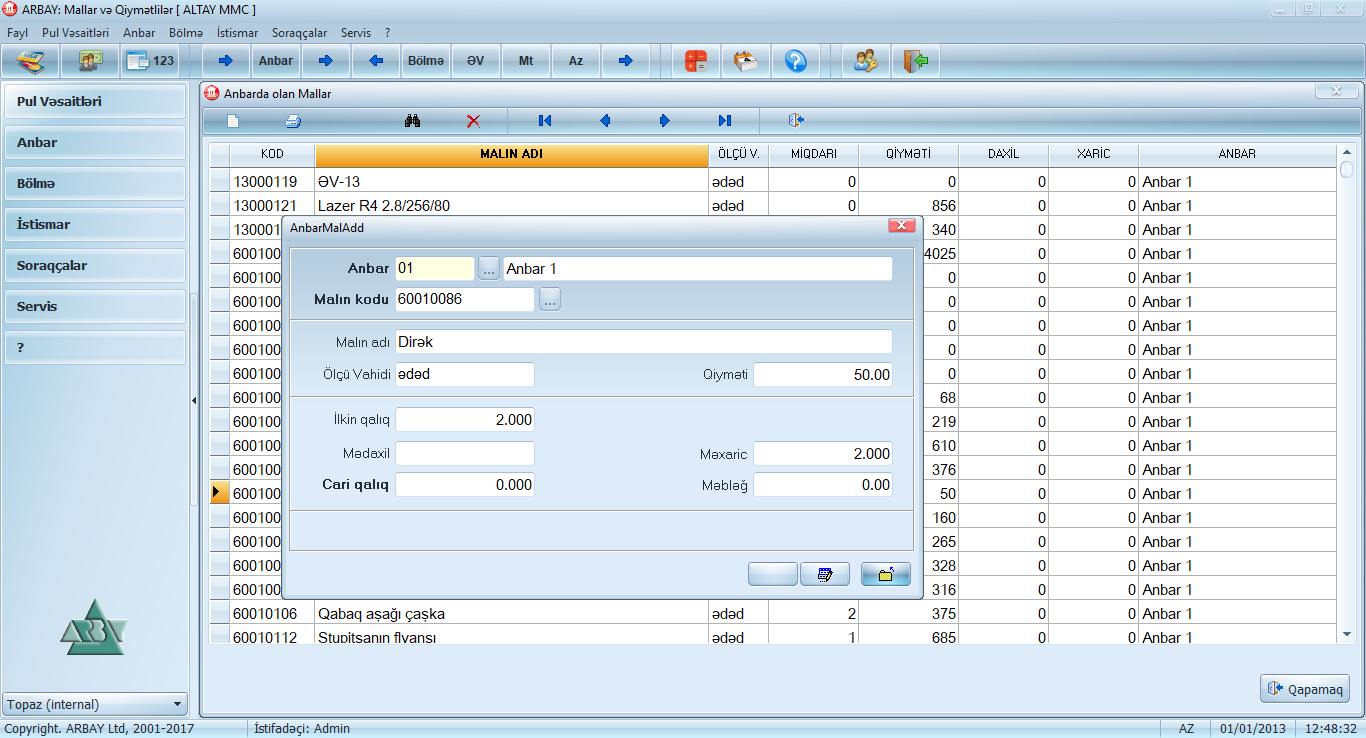Expand the Topaz (internal) dropdown
The image size is (1366, 738).
coord(178,704)
